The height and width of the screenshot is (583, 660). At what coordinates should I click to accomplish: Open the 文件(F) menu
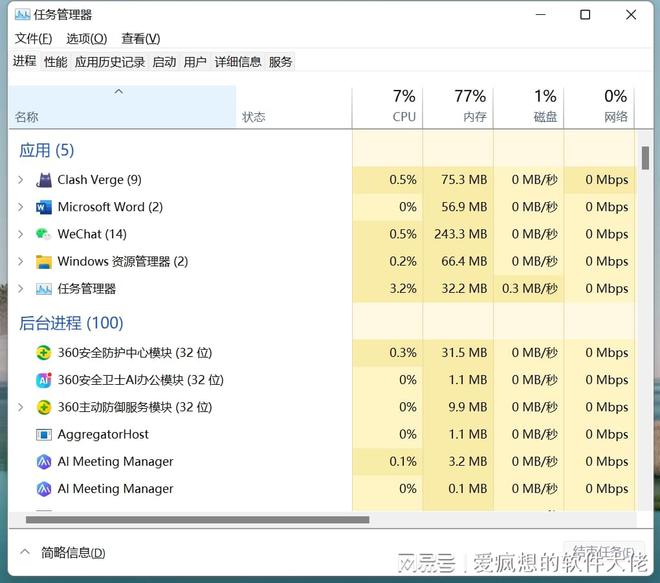(x=33, y=39)
